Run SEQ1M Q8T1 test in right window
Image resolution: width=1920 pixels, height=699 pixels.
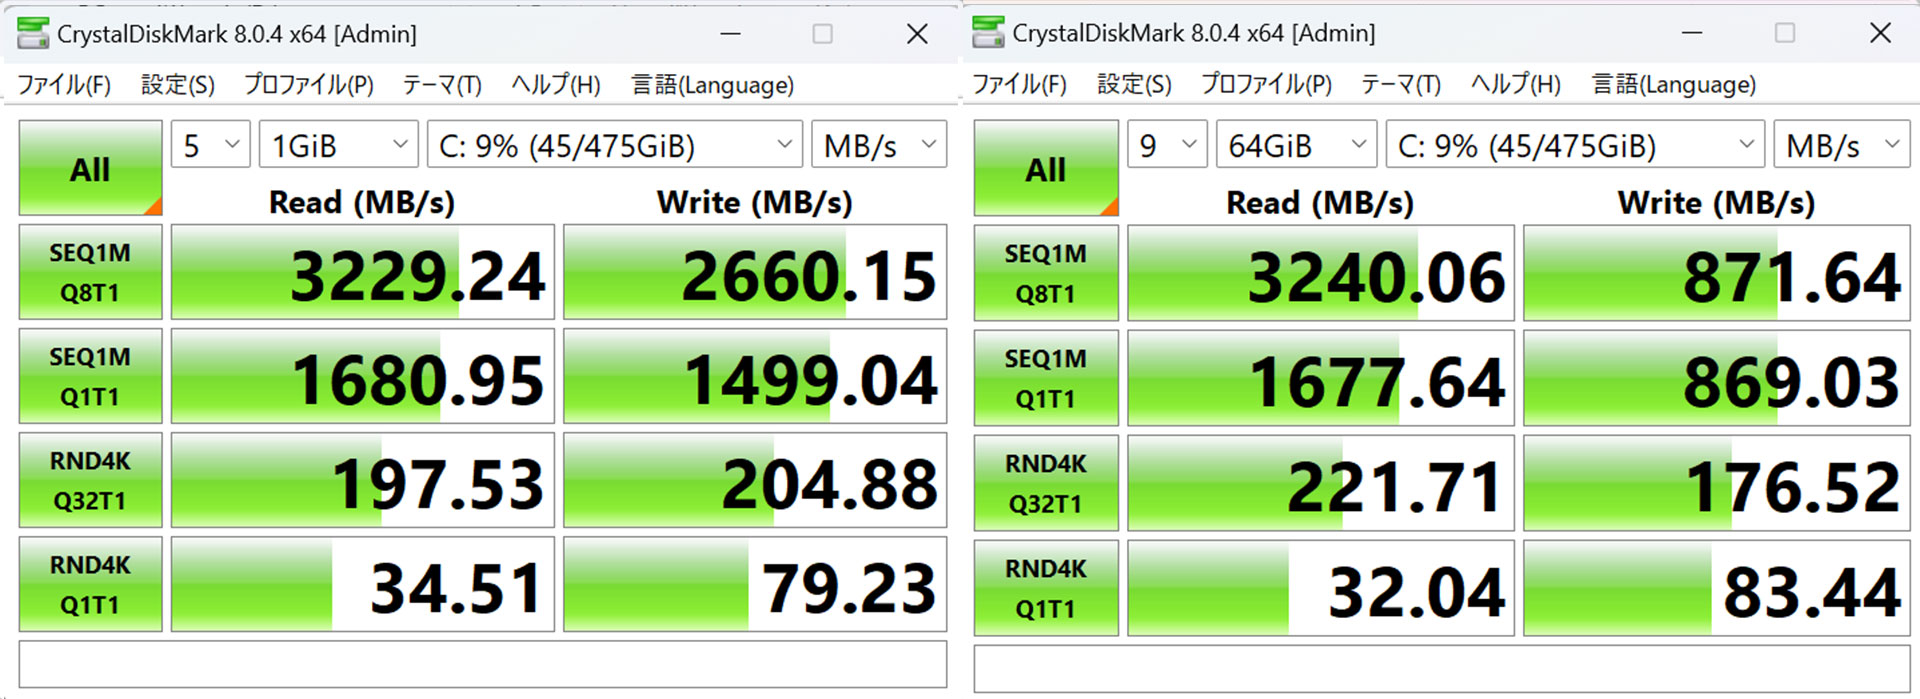(x=1046, y=273)
